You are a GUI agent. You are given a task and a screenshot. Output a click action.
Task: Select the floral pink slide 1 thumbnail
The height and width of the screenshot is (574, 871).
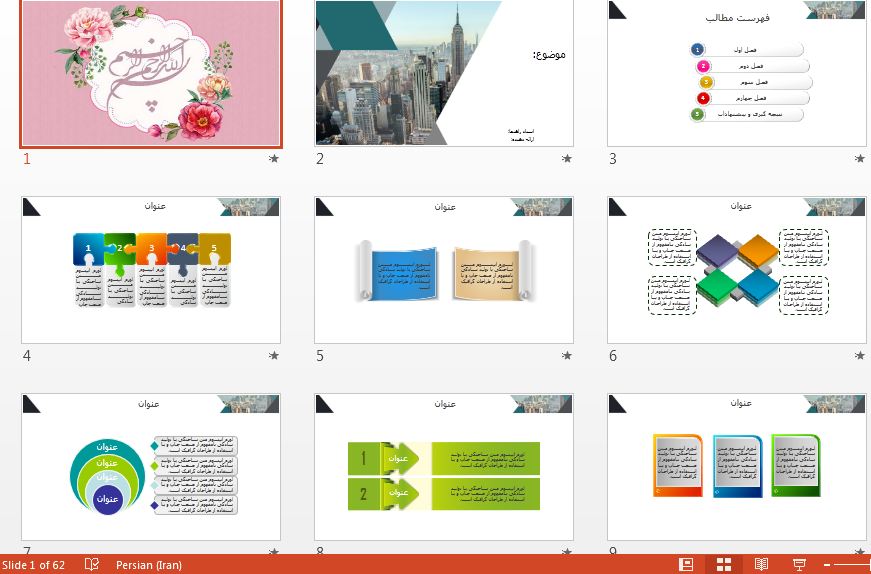click(151, 73)
